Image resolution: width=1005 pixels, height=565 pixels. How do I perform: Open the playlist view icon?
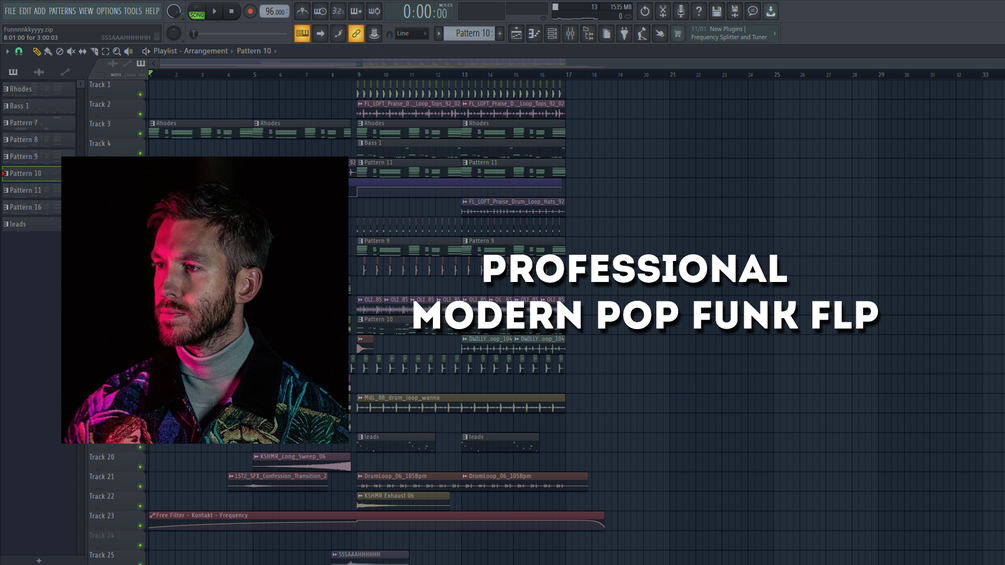click(516, 33)
